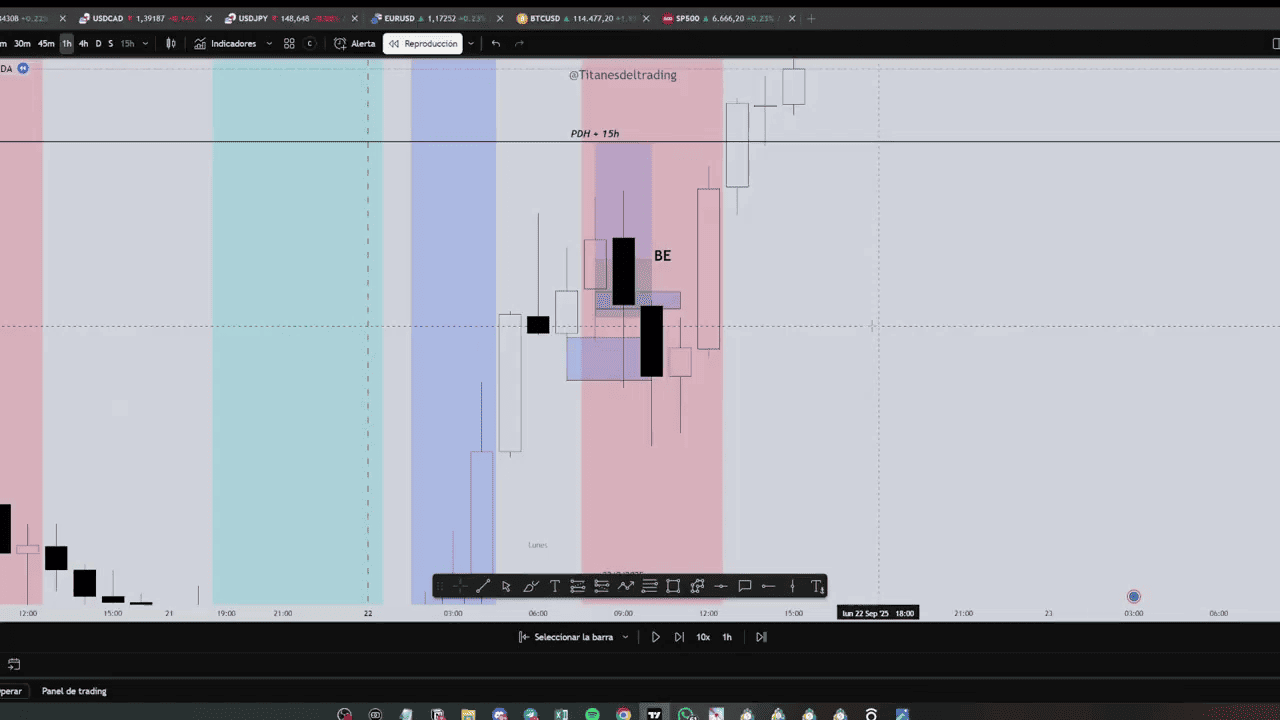1280x720 pixels.
Task: Expand the timeframe list chevron after 15h
Action: point(145,43)
